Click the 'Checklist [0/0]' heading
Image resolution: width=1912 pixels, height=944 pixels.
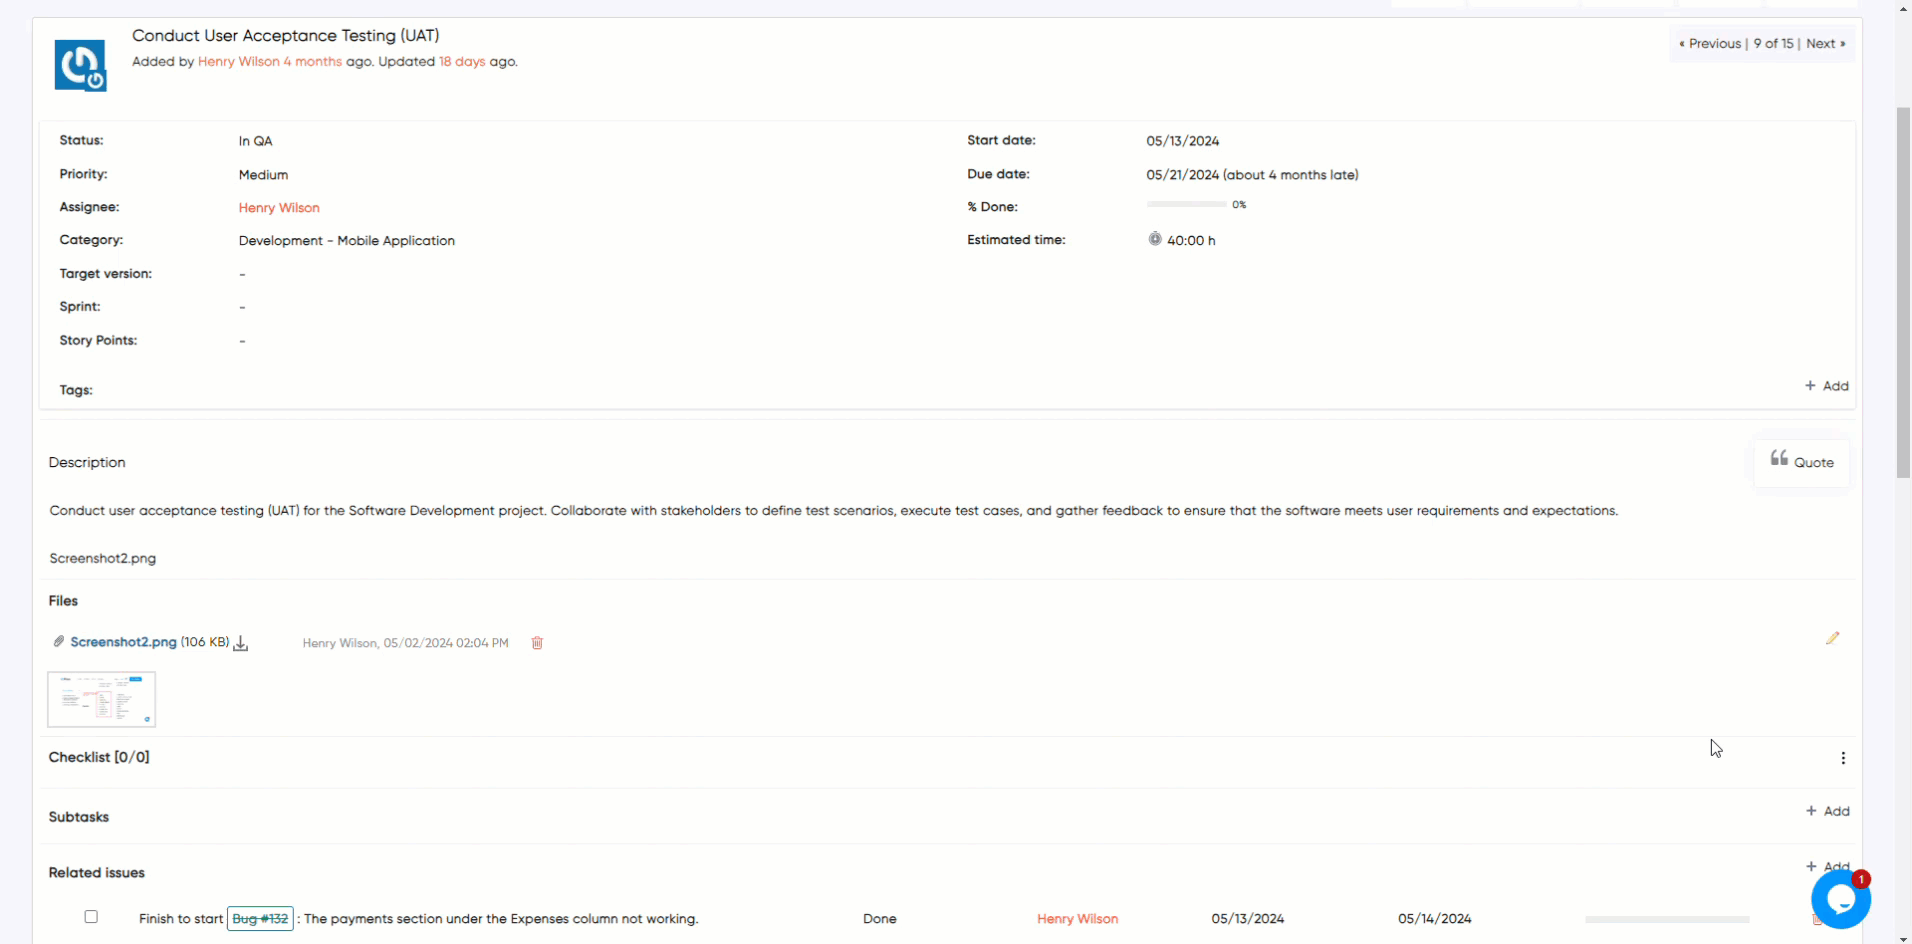pyautogui.click(x=99, y=757)
